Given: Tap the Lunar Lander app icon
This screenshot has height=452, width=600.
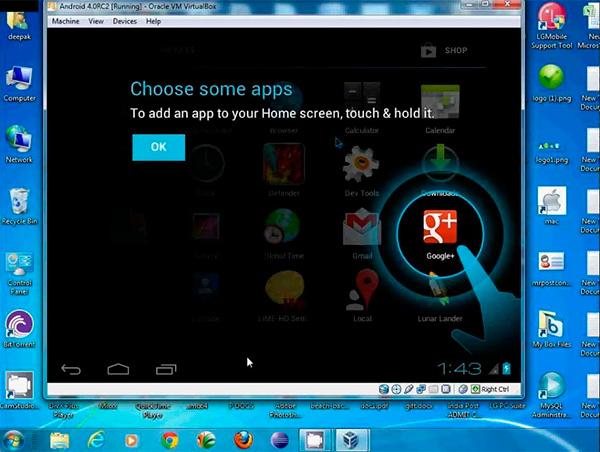Looking at the screenshot, I should (x=439, y=290).
